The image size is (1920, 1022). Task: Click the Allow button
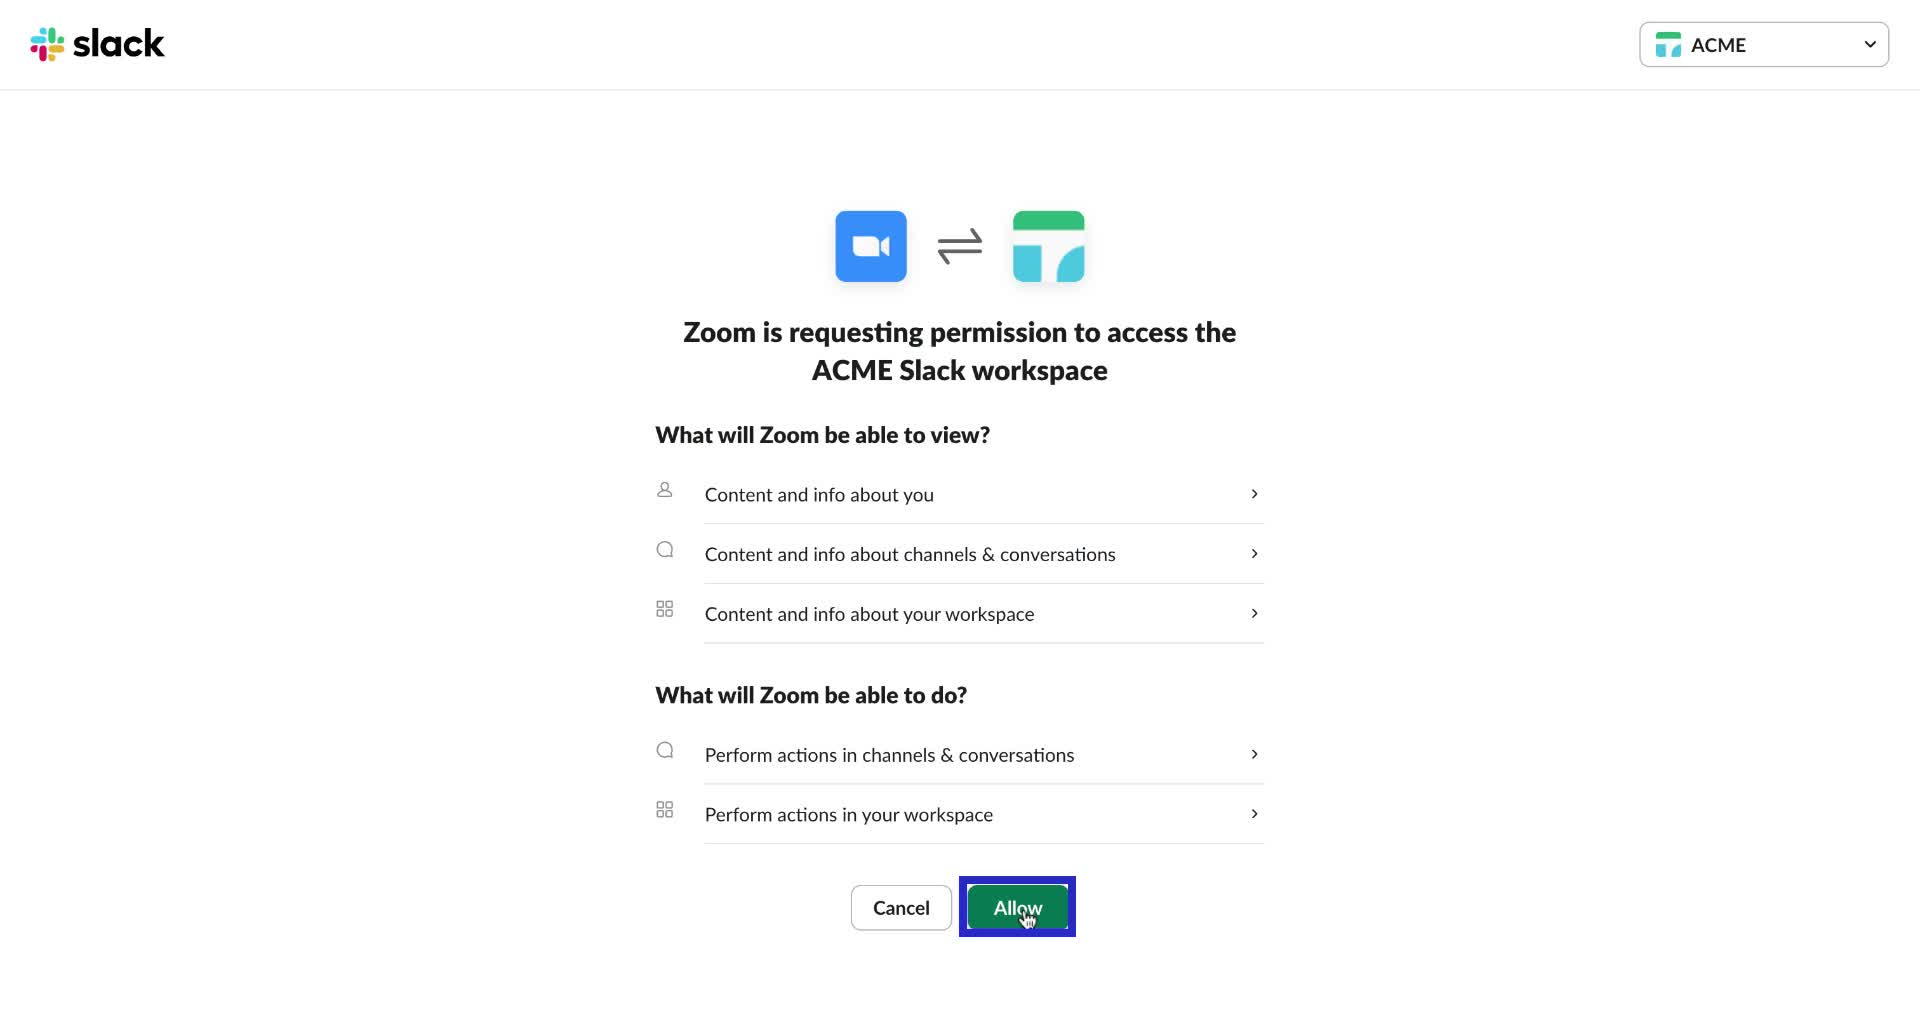click(x=1016, y=906)
